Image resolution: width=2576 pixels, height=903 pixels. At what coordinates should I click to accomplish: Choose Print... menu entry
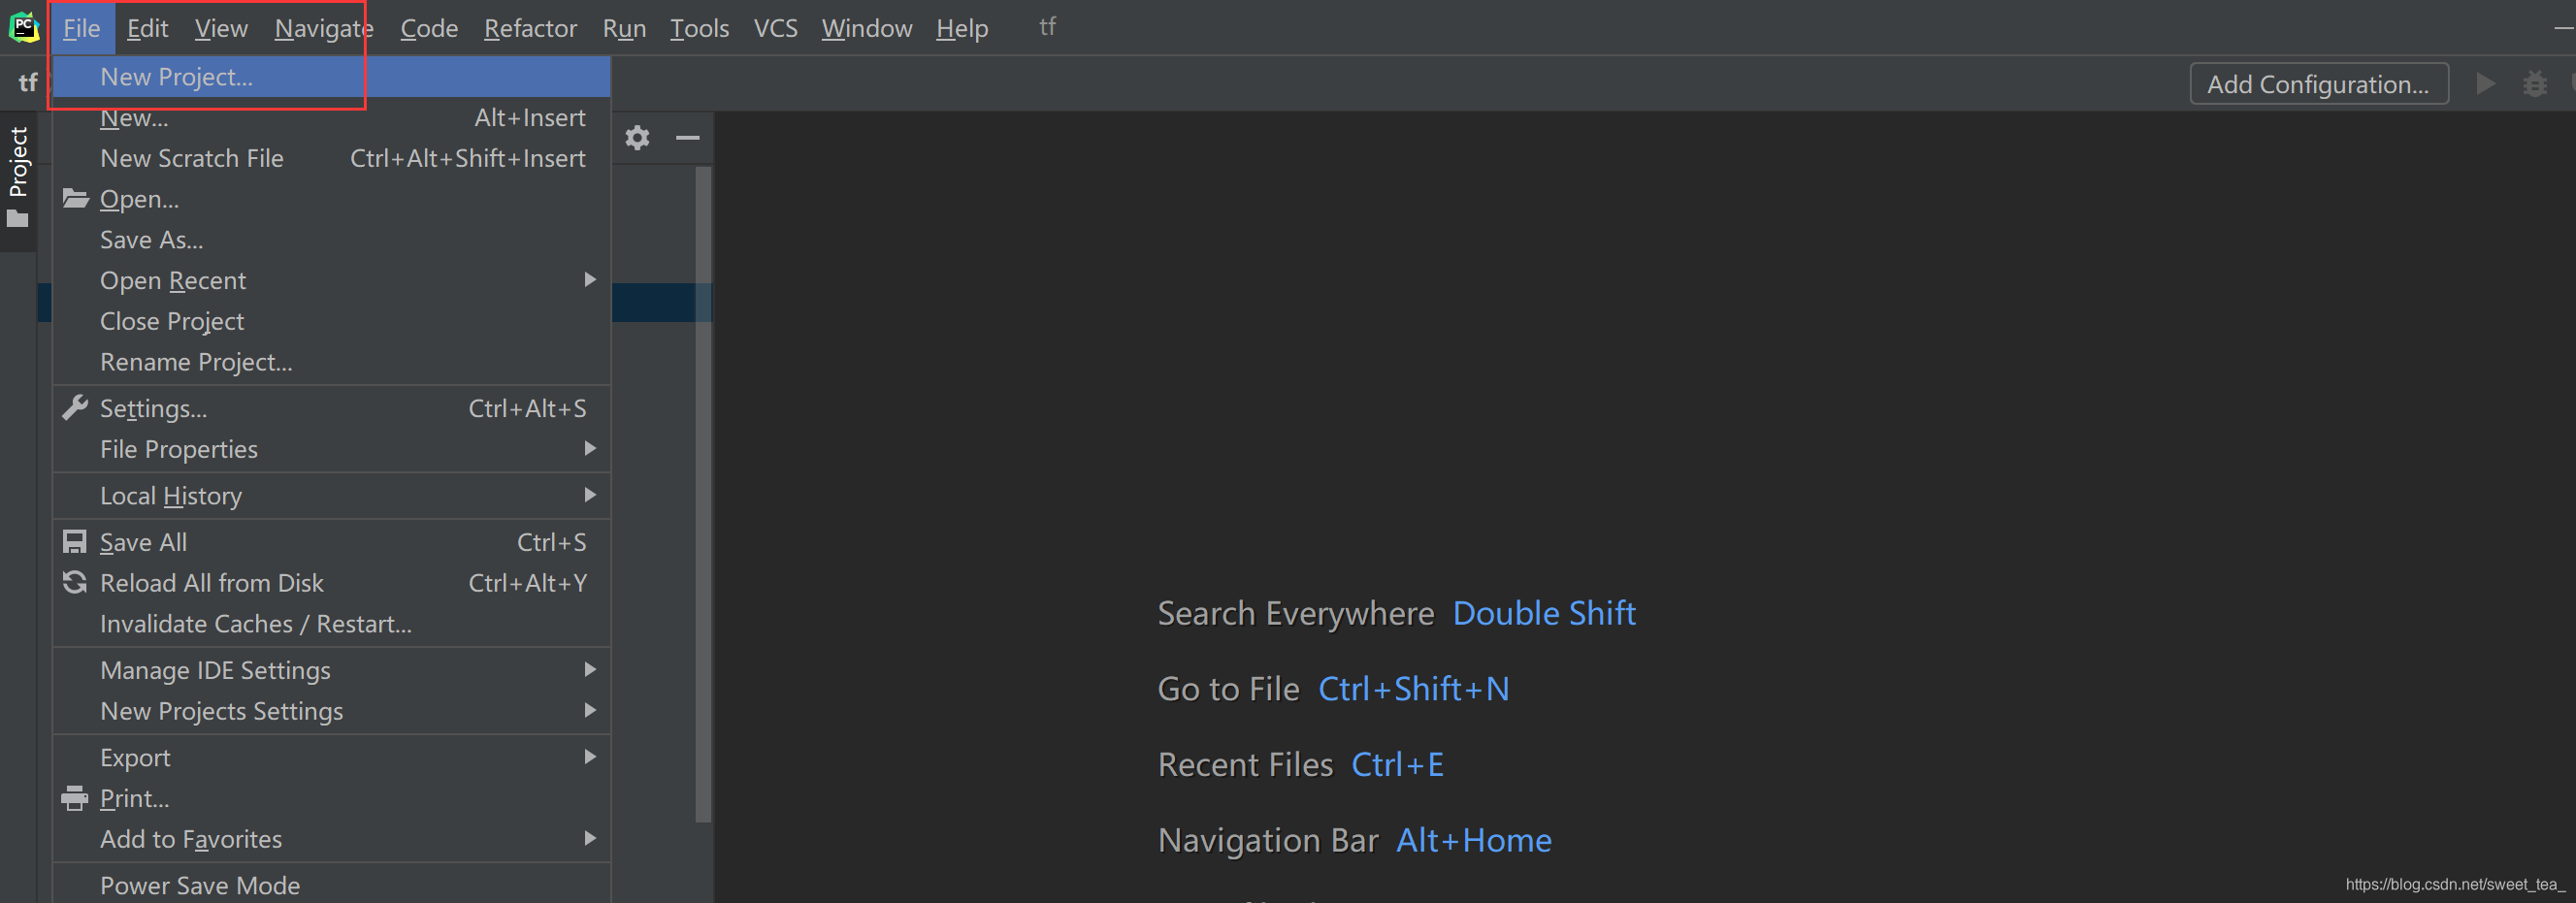(x=331, y=798)
